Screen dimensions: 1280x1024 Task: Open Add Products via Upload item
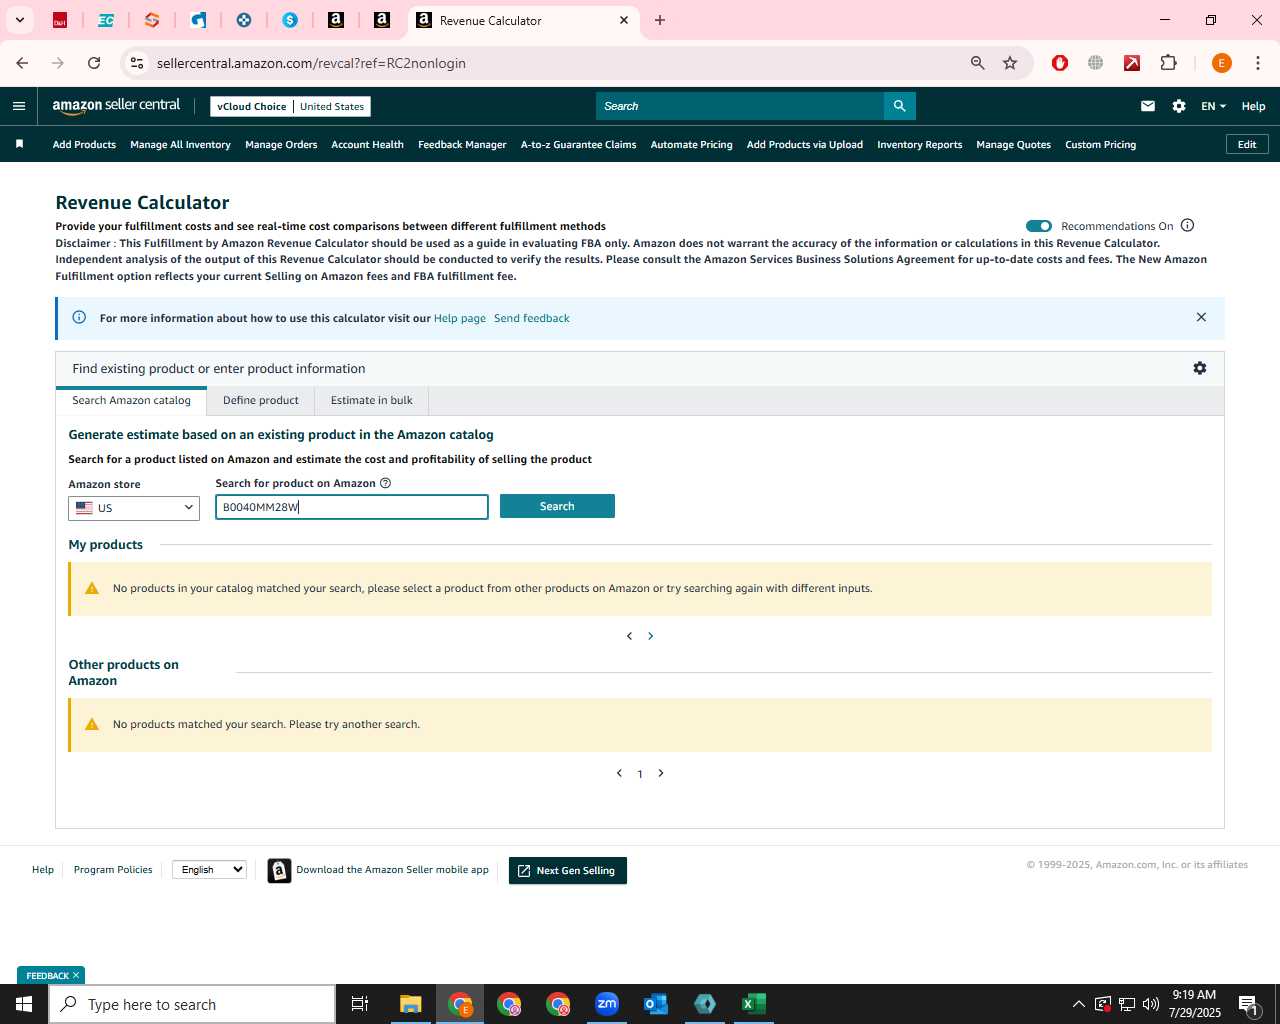pyautogui.click(x=805, y=145)
